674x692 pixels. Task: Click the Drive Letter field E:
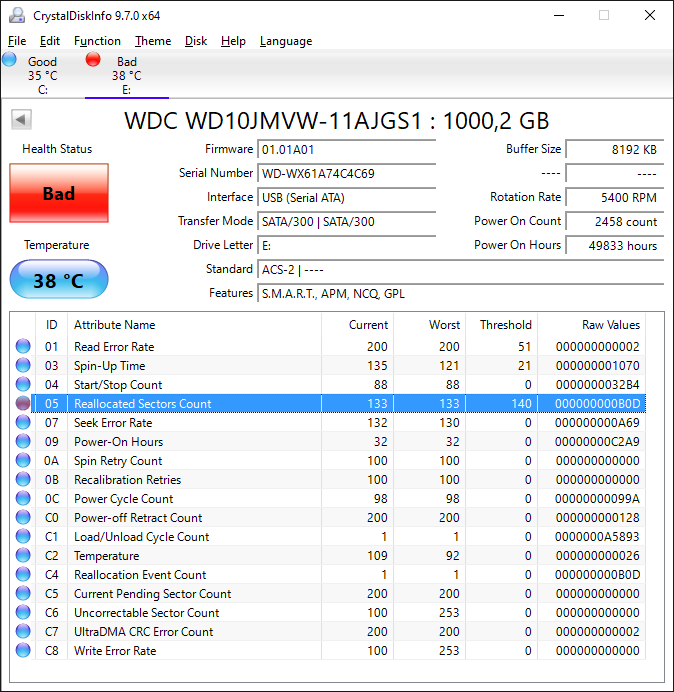pos(346,245)
